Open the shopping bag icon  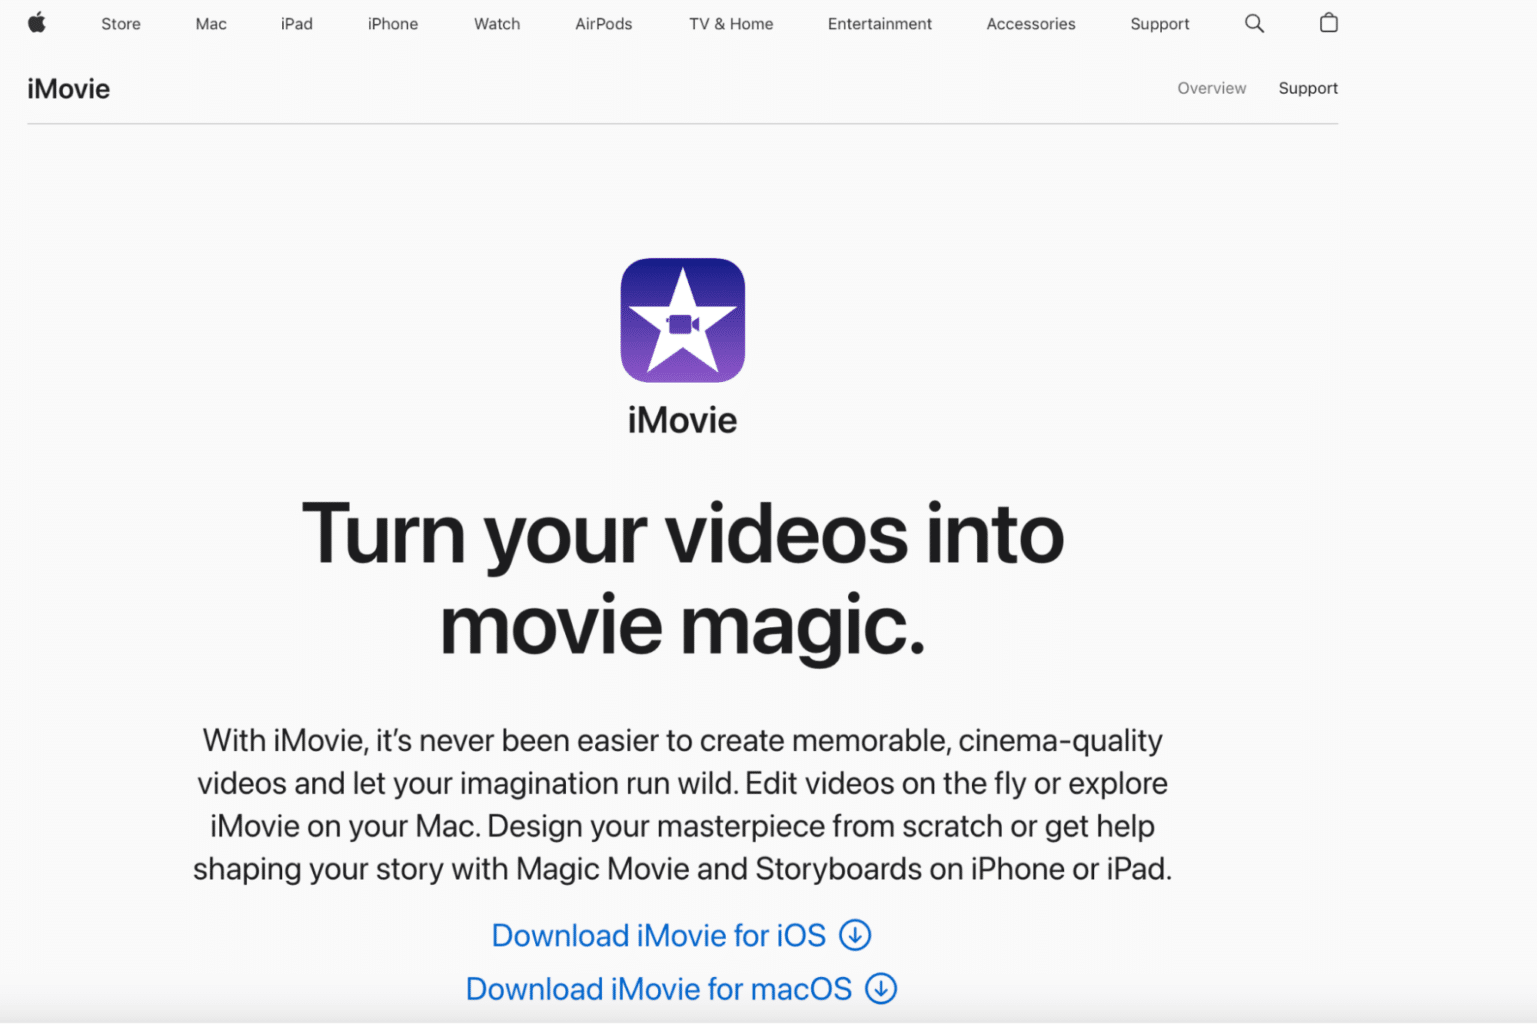coord(1328,23)
